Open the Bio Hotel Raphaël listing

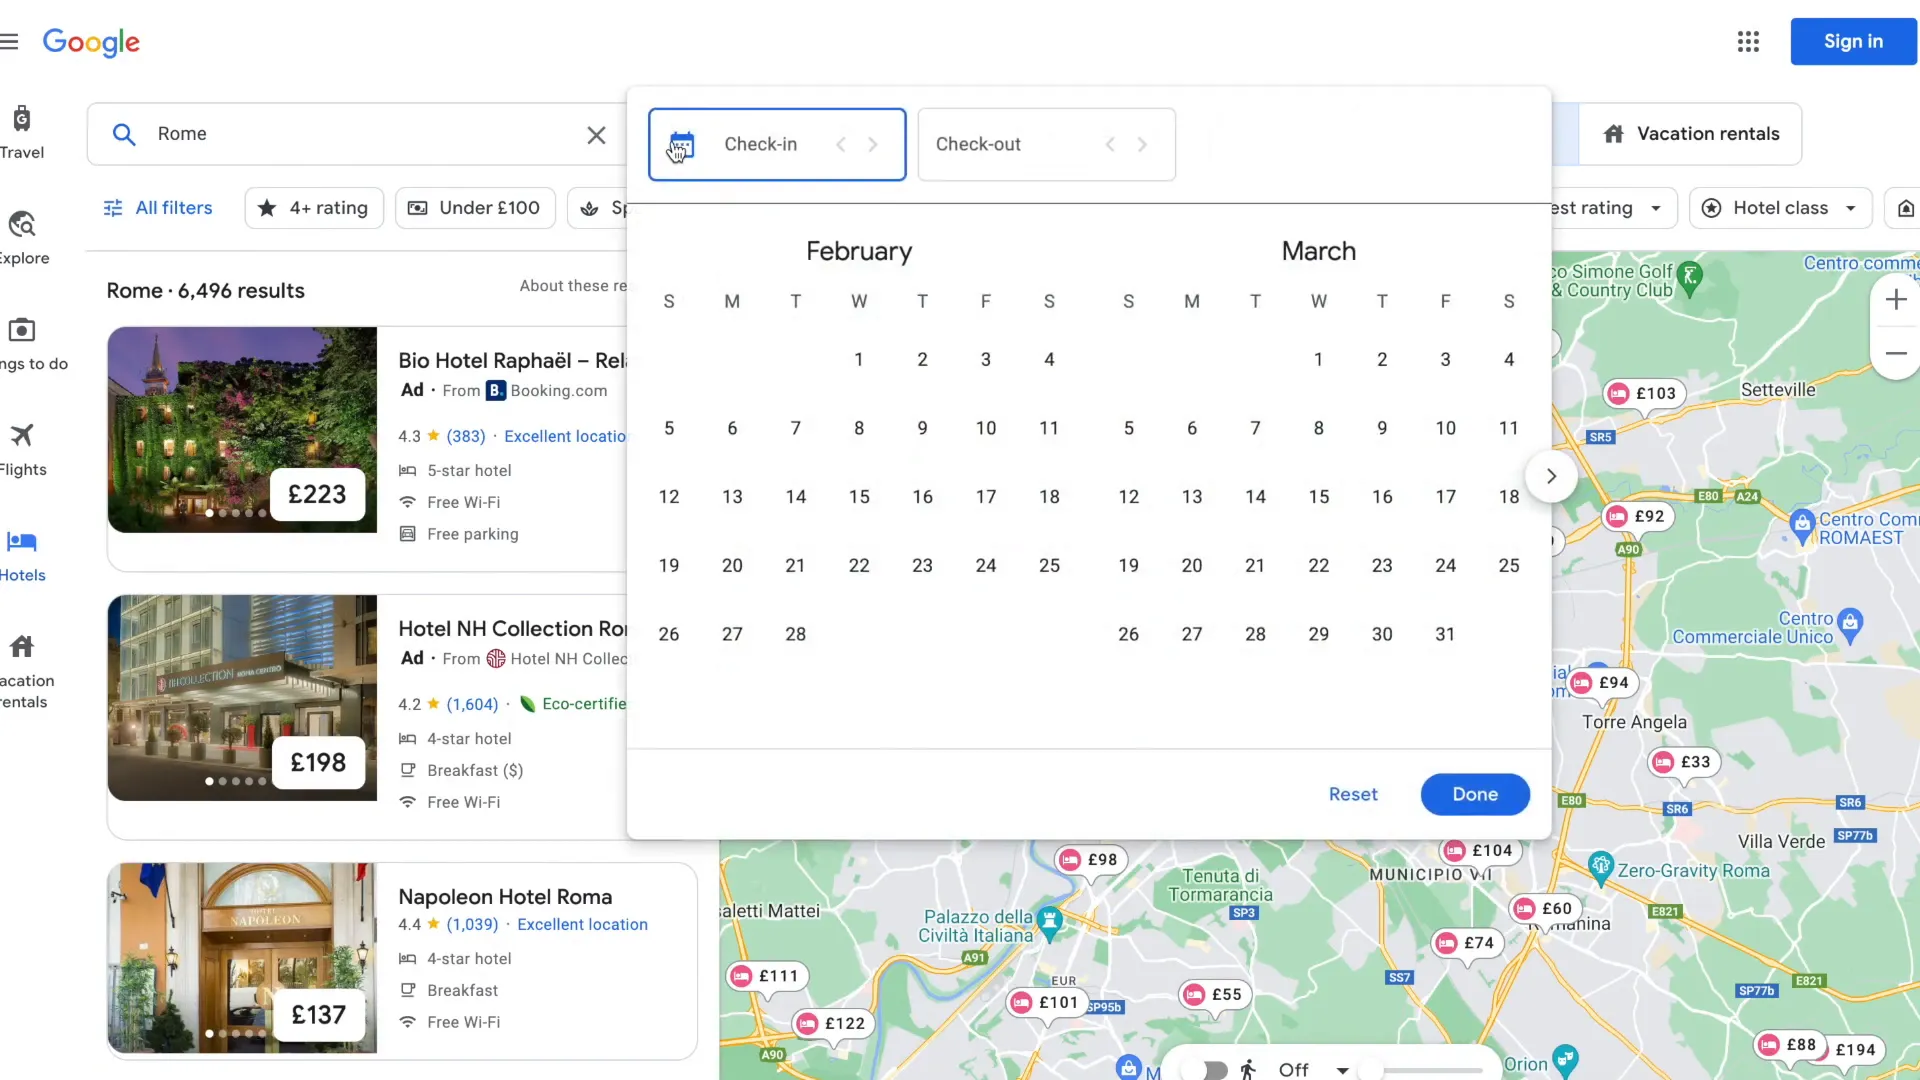click(512, 361)
